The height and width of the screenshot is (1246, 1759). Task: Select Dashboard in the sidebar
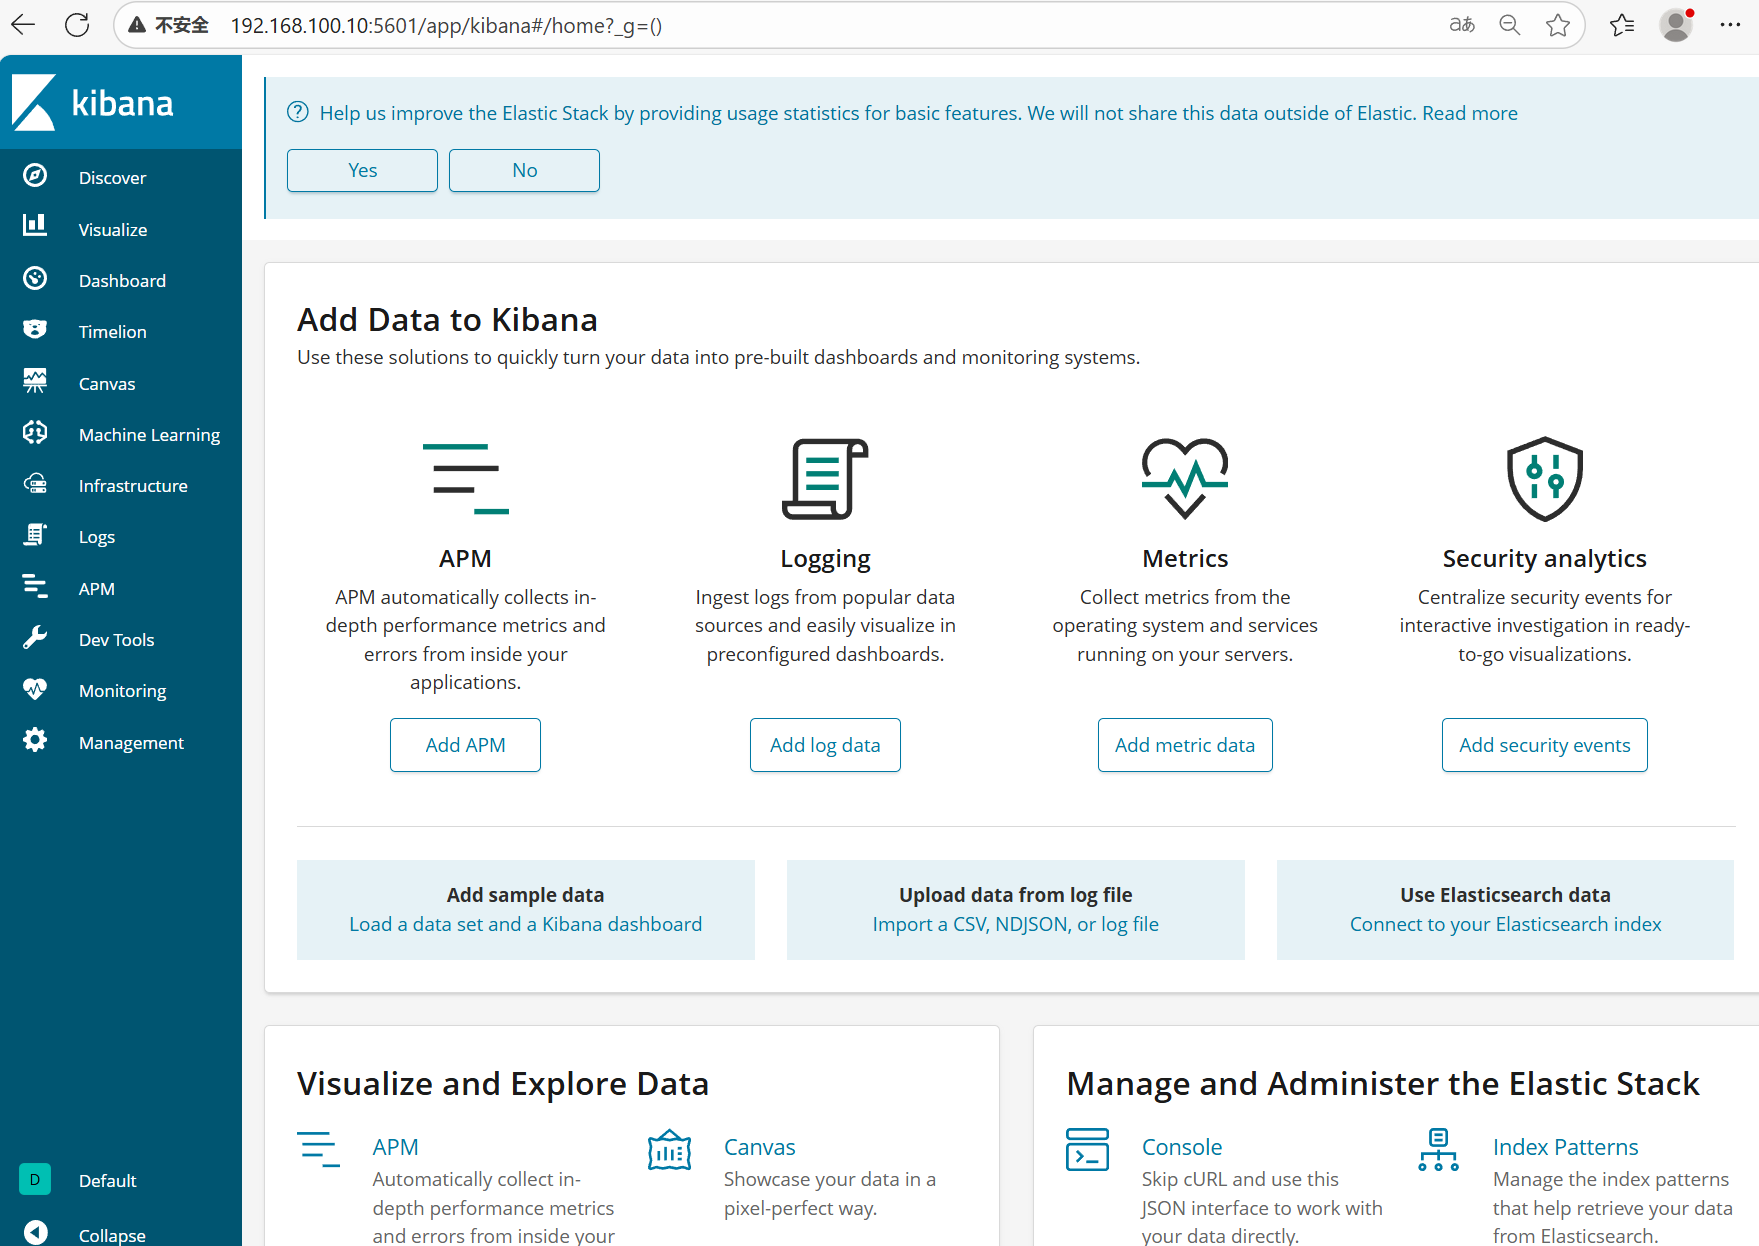pos(122,281)
